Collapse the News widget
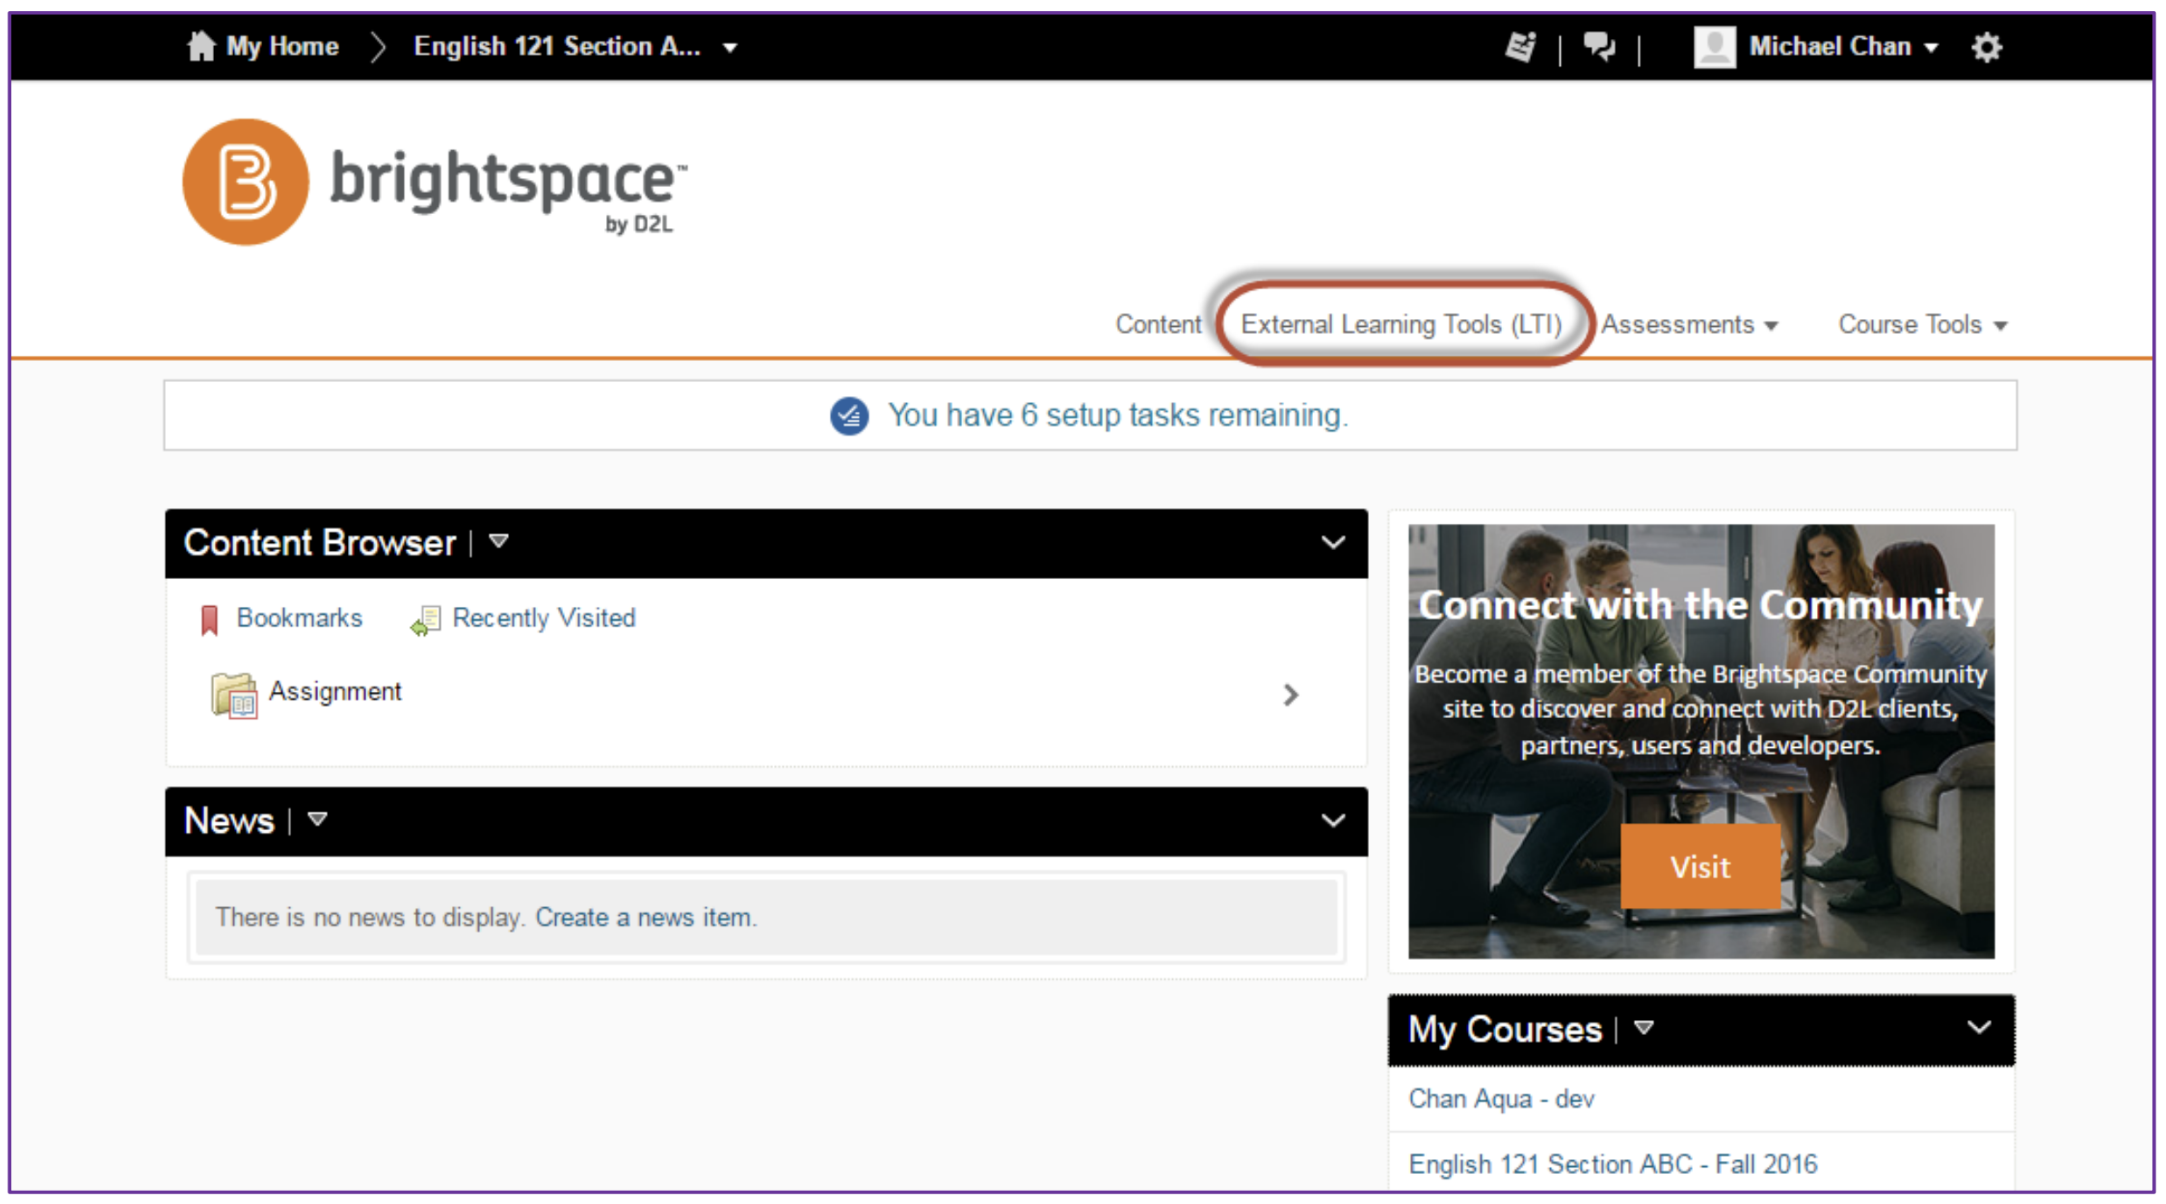 [x=1333, y=821]
